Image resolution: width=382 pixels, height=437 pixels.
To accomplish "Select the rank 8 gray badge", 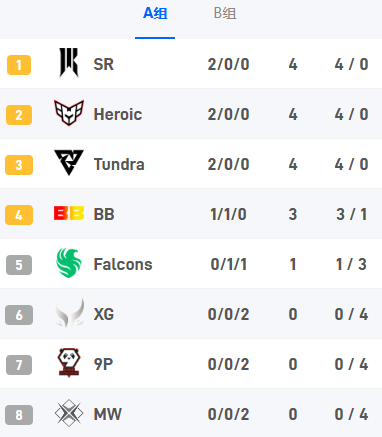I will pos(19,415).
